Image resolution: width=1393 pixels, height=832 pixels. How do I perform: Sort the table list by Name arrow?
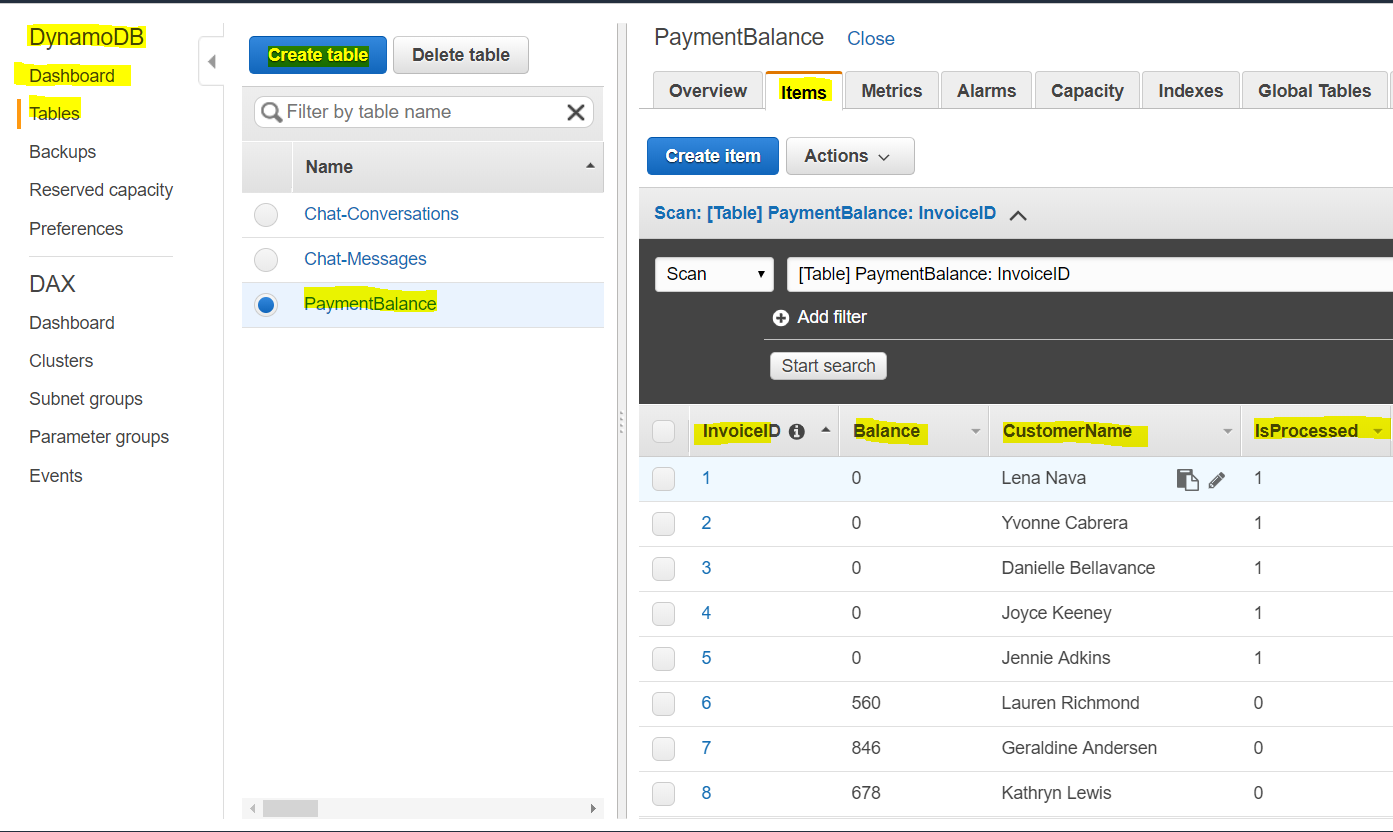(590, 166)
